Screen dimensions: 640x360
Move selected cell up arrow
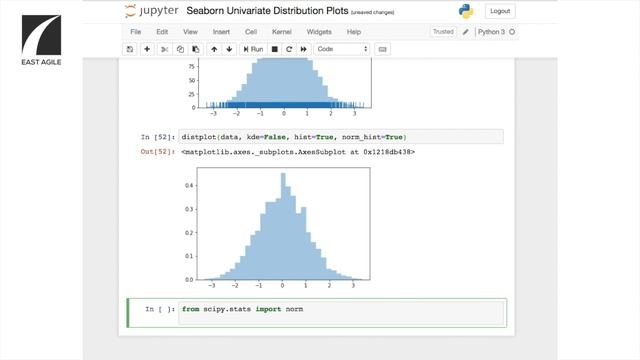[x=214, y=49]
